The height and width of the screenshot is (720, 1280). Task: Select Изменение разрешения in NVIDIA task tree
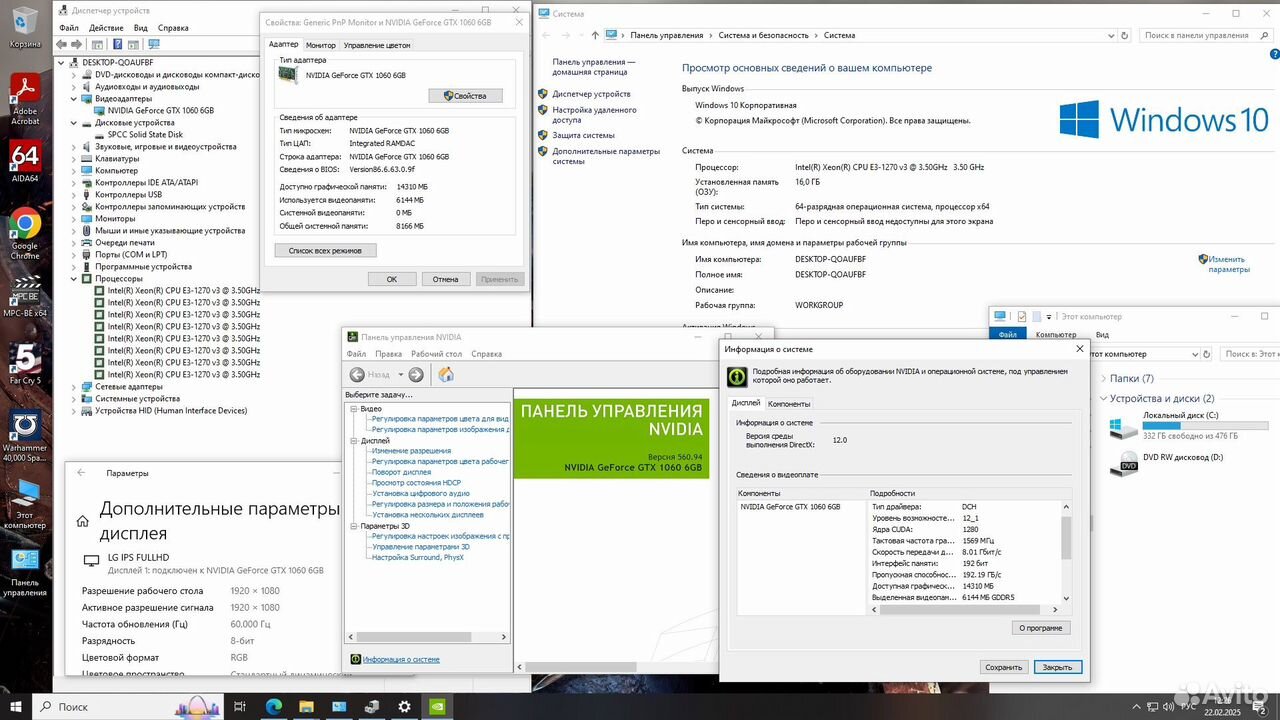click(411, 451)
